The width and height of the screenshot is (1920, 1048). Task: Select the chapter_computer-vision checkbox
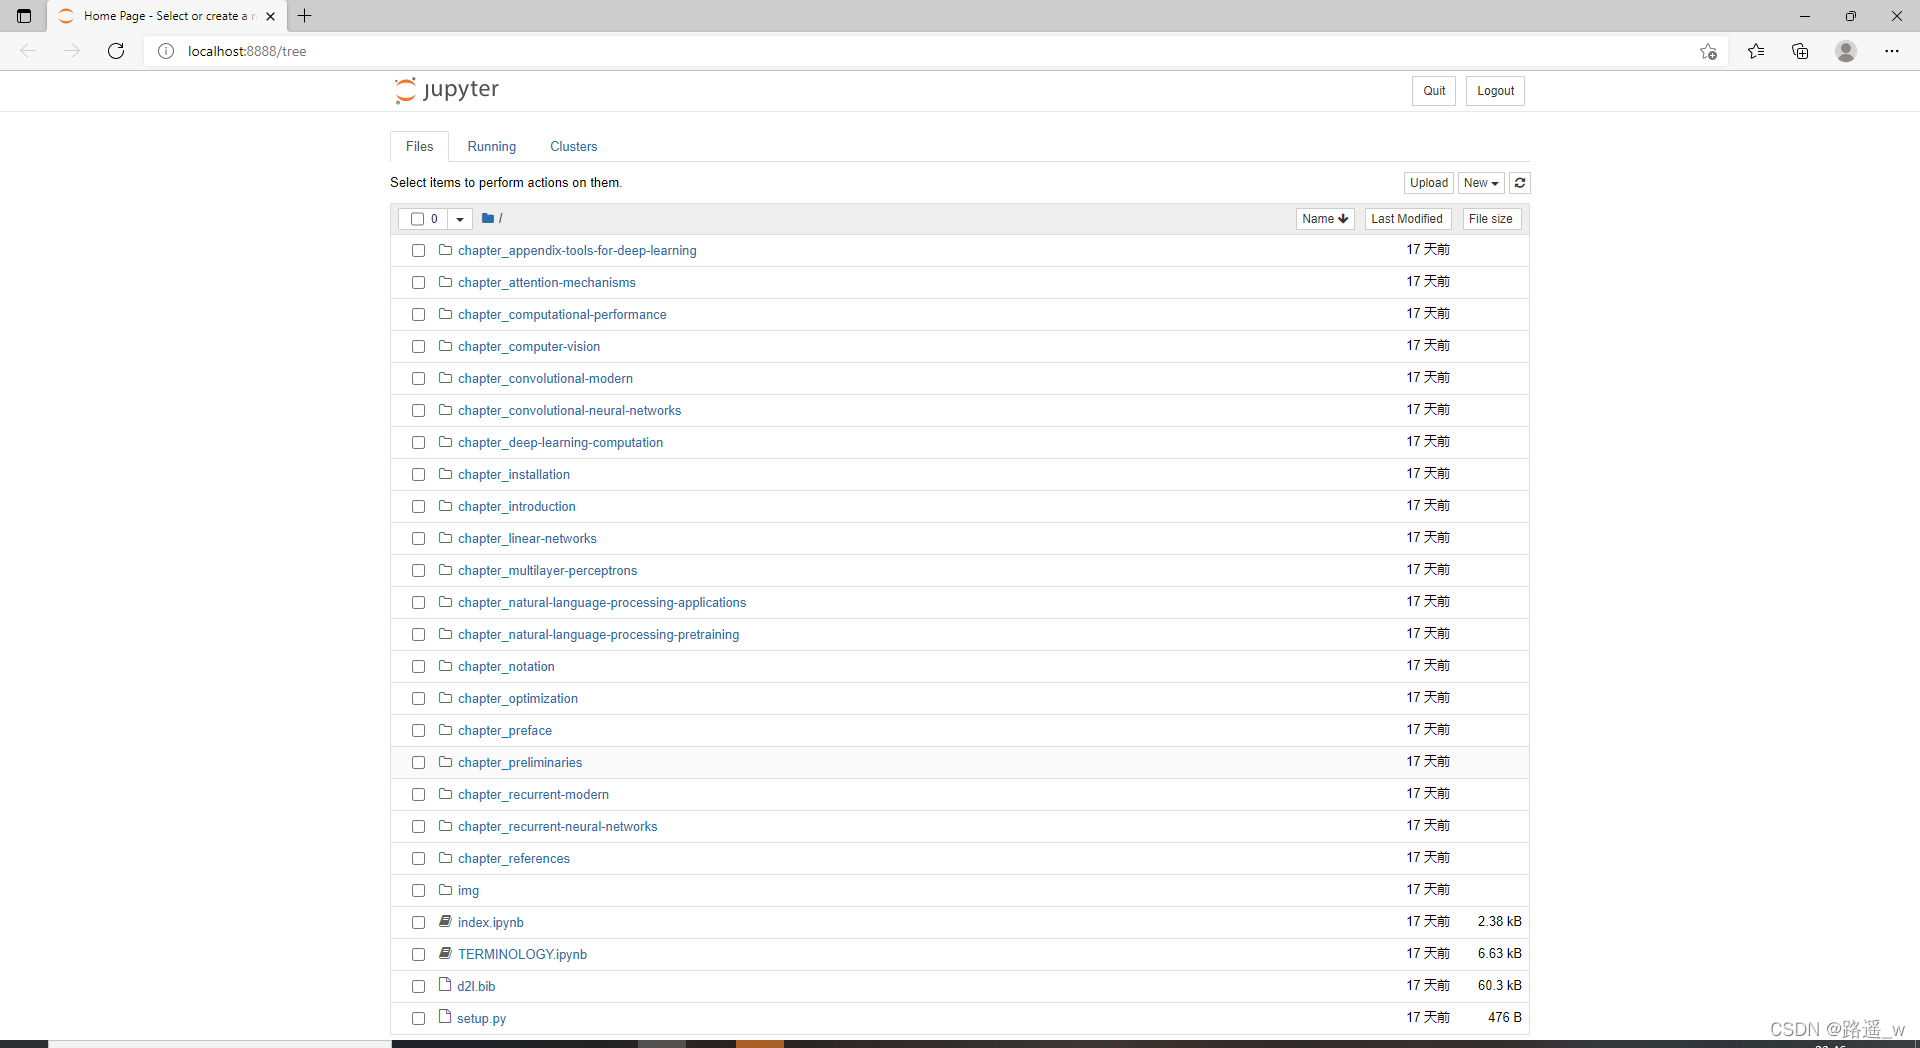418,347
